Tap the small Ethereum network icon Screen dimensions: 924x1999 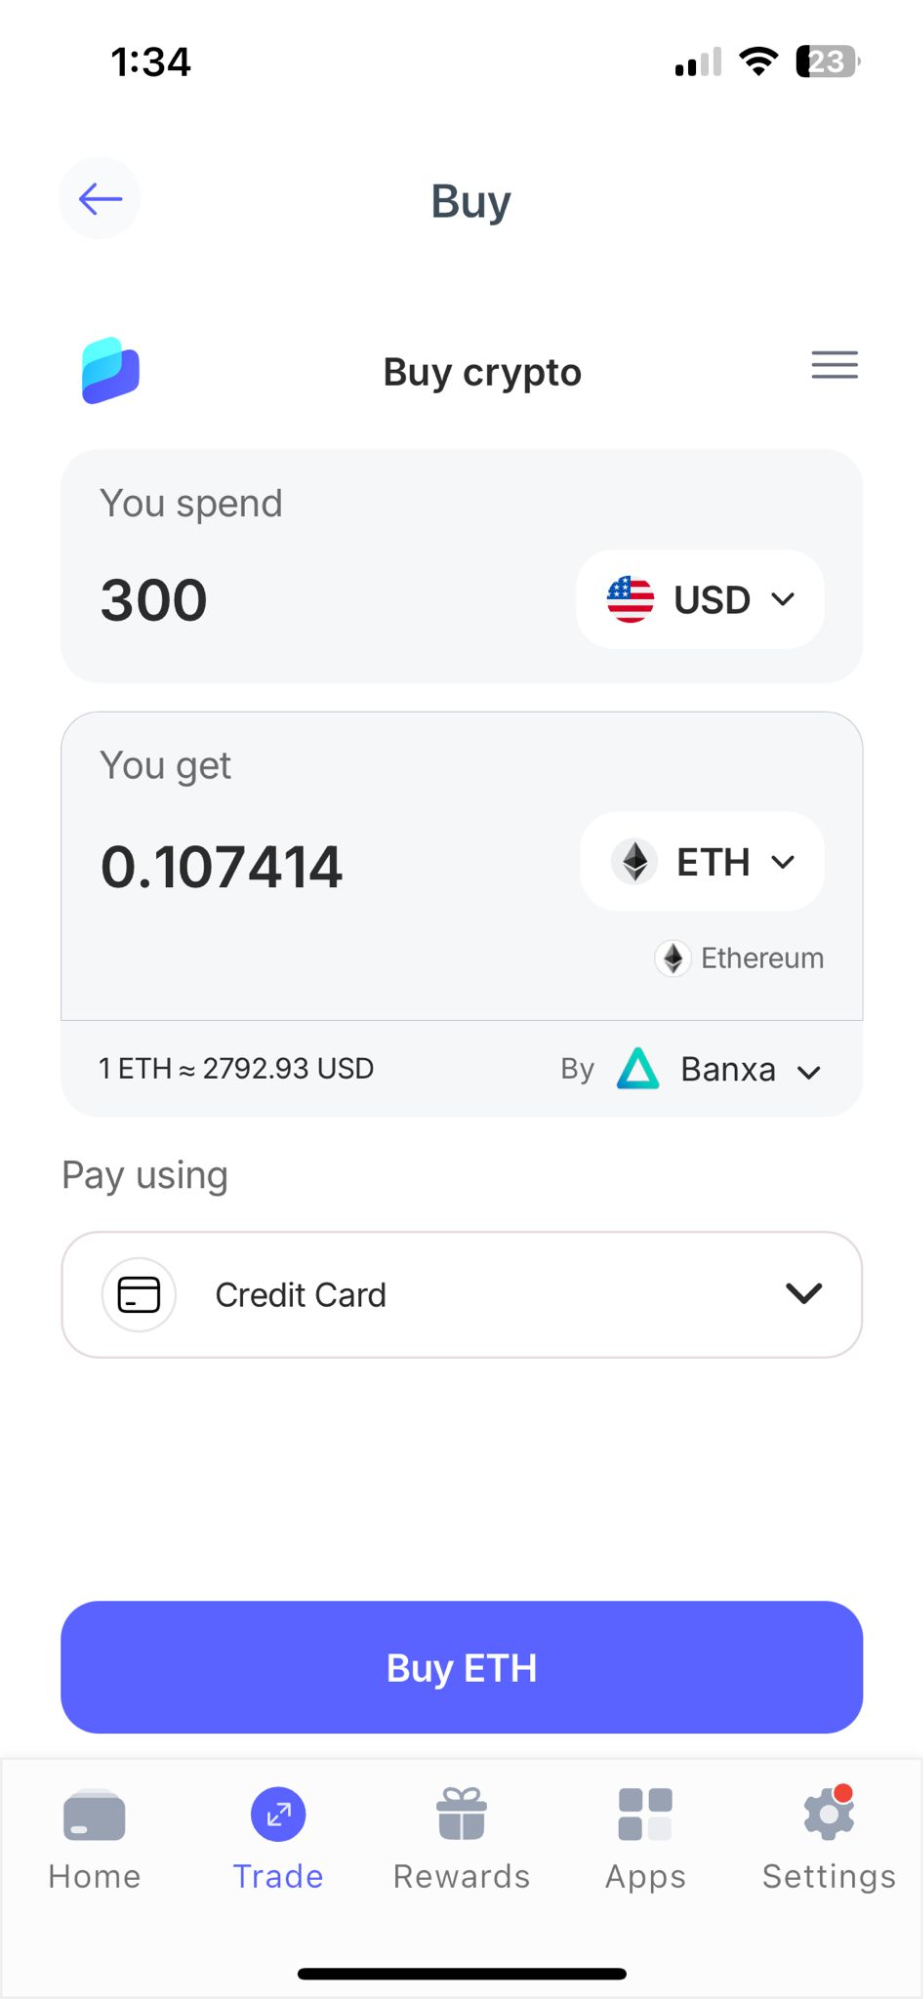673,958
